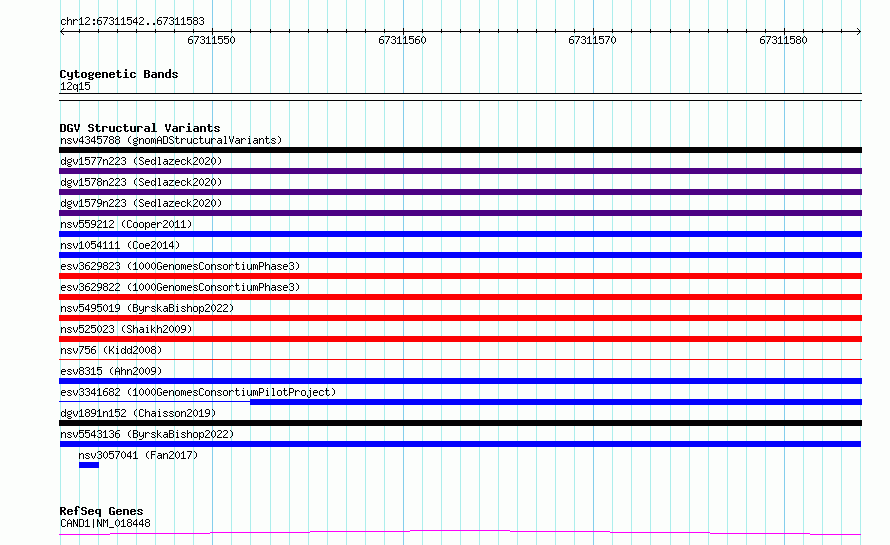Open esv3629822 1000GenomesConsortiumPhase3 label
The image size is (890, 545).
pyautogui.click(x=180, y=287)
